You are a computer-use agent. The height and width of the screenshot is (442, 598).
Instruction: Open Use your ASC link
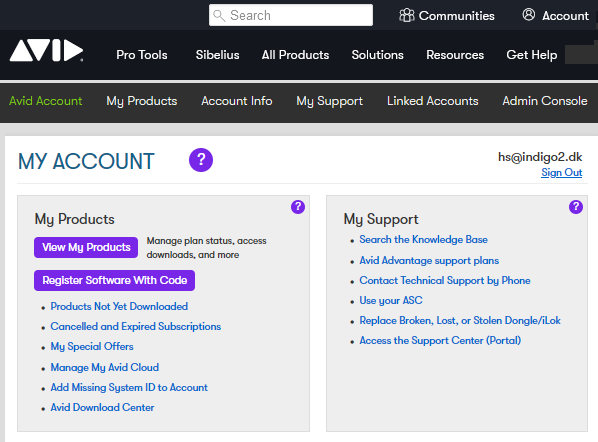point(391,301)
